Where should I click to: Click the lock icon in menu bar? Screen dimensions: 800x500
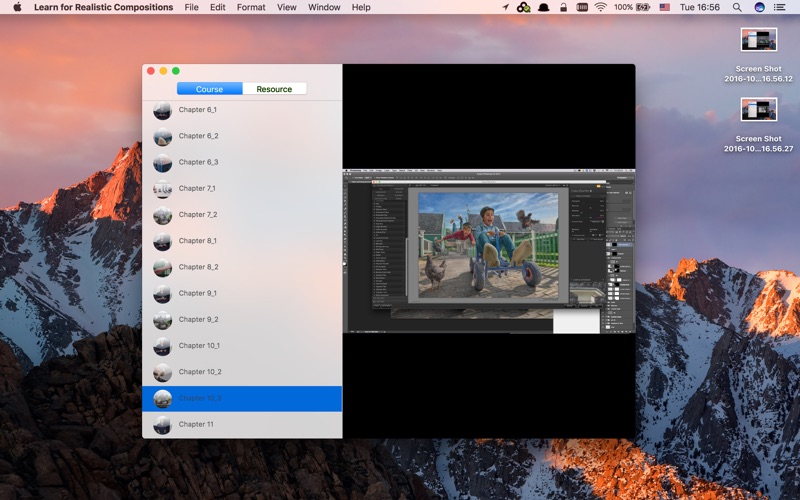click(563, 7)
